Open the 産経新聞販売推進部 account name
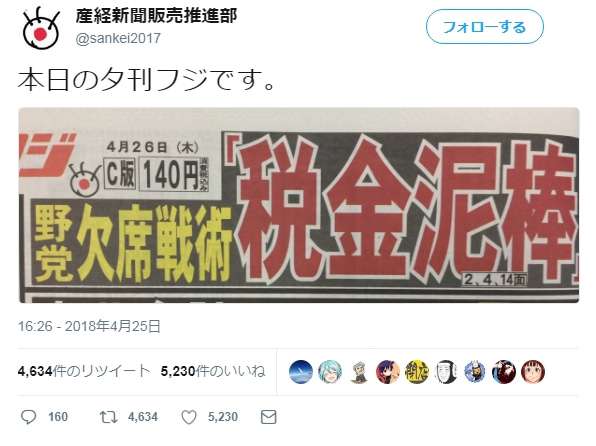This screenshot has height=446, width=596. (156, 16)
